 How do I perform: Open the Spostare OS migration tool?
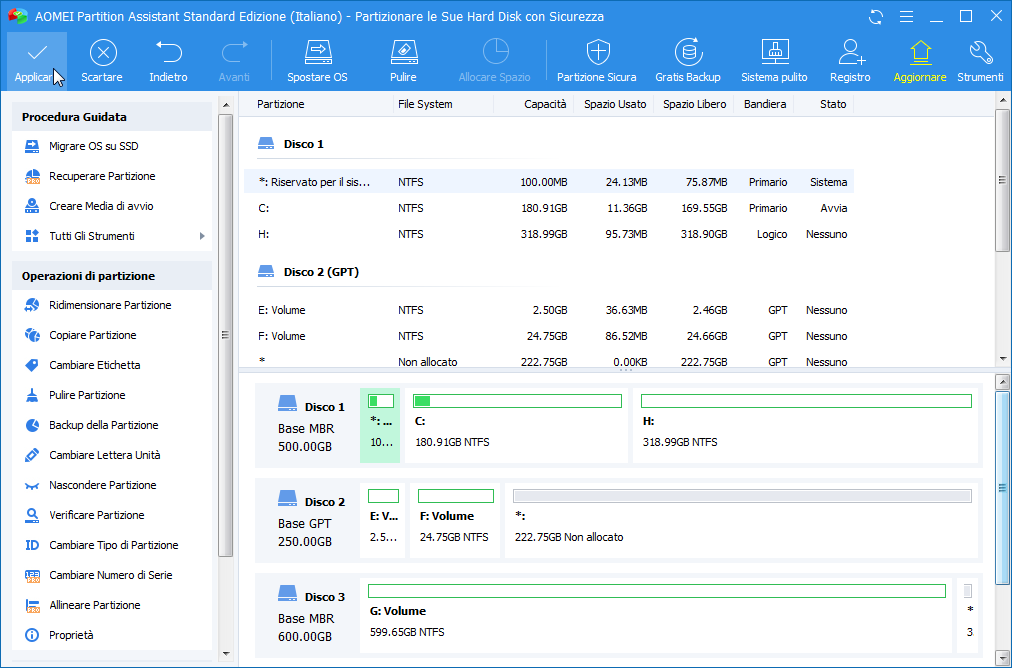click(317, 60)
